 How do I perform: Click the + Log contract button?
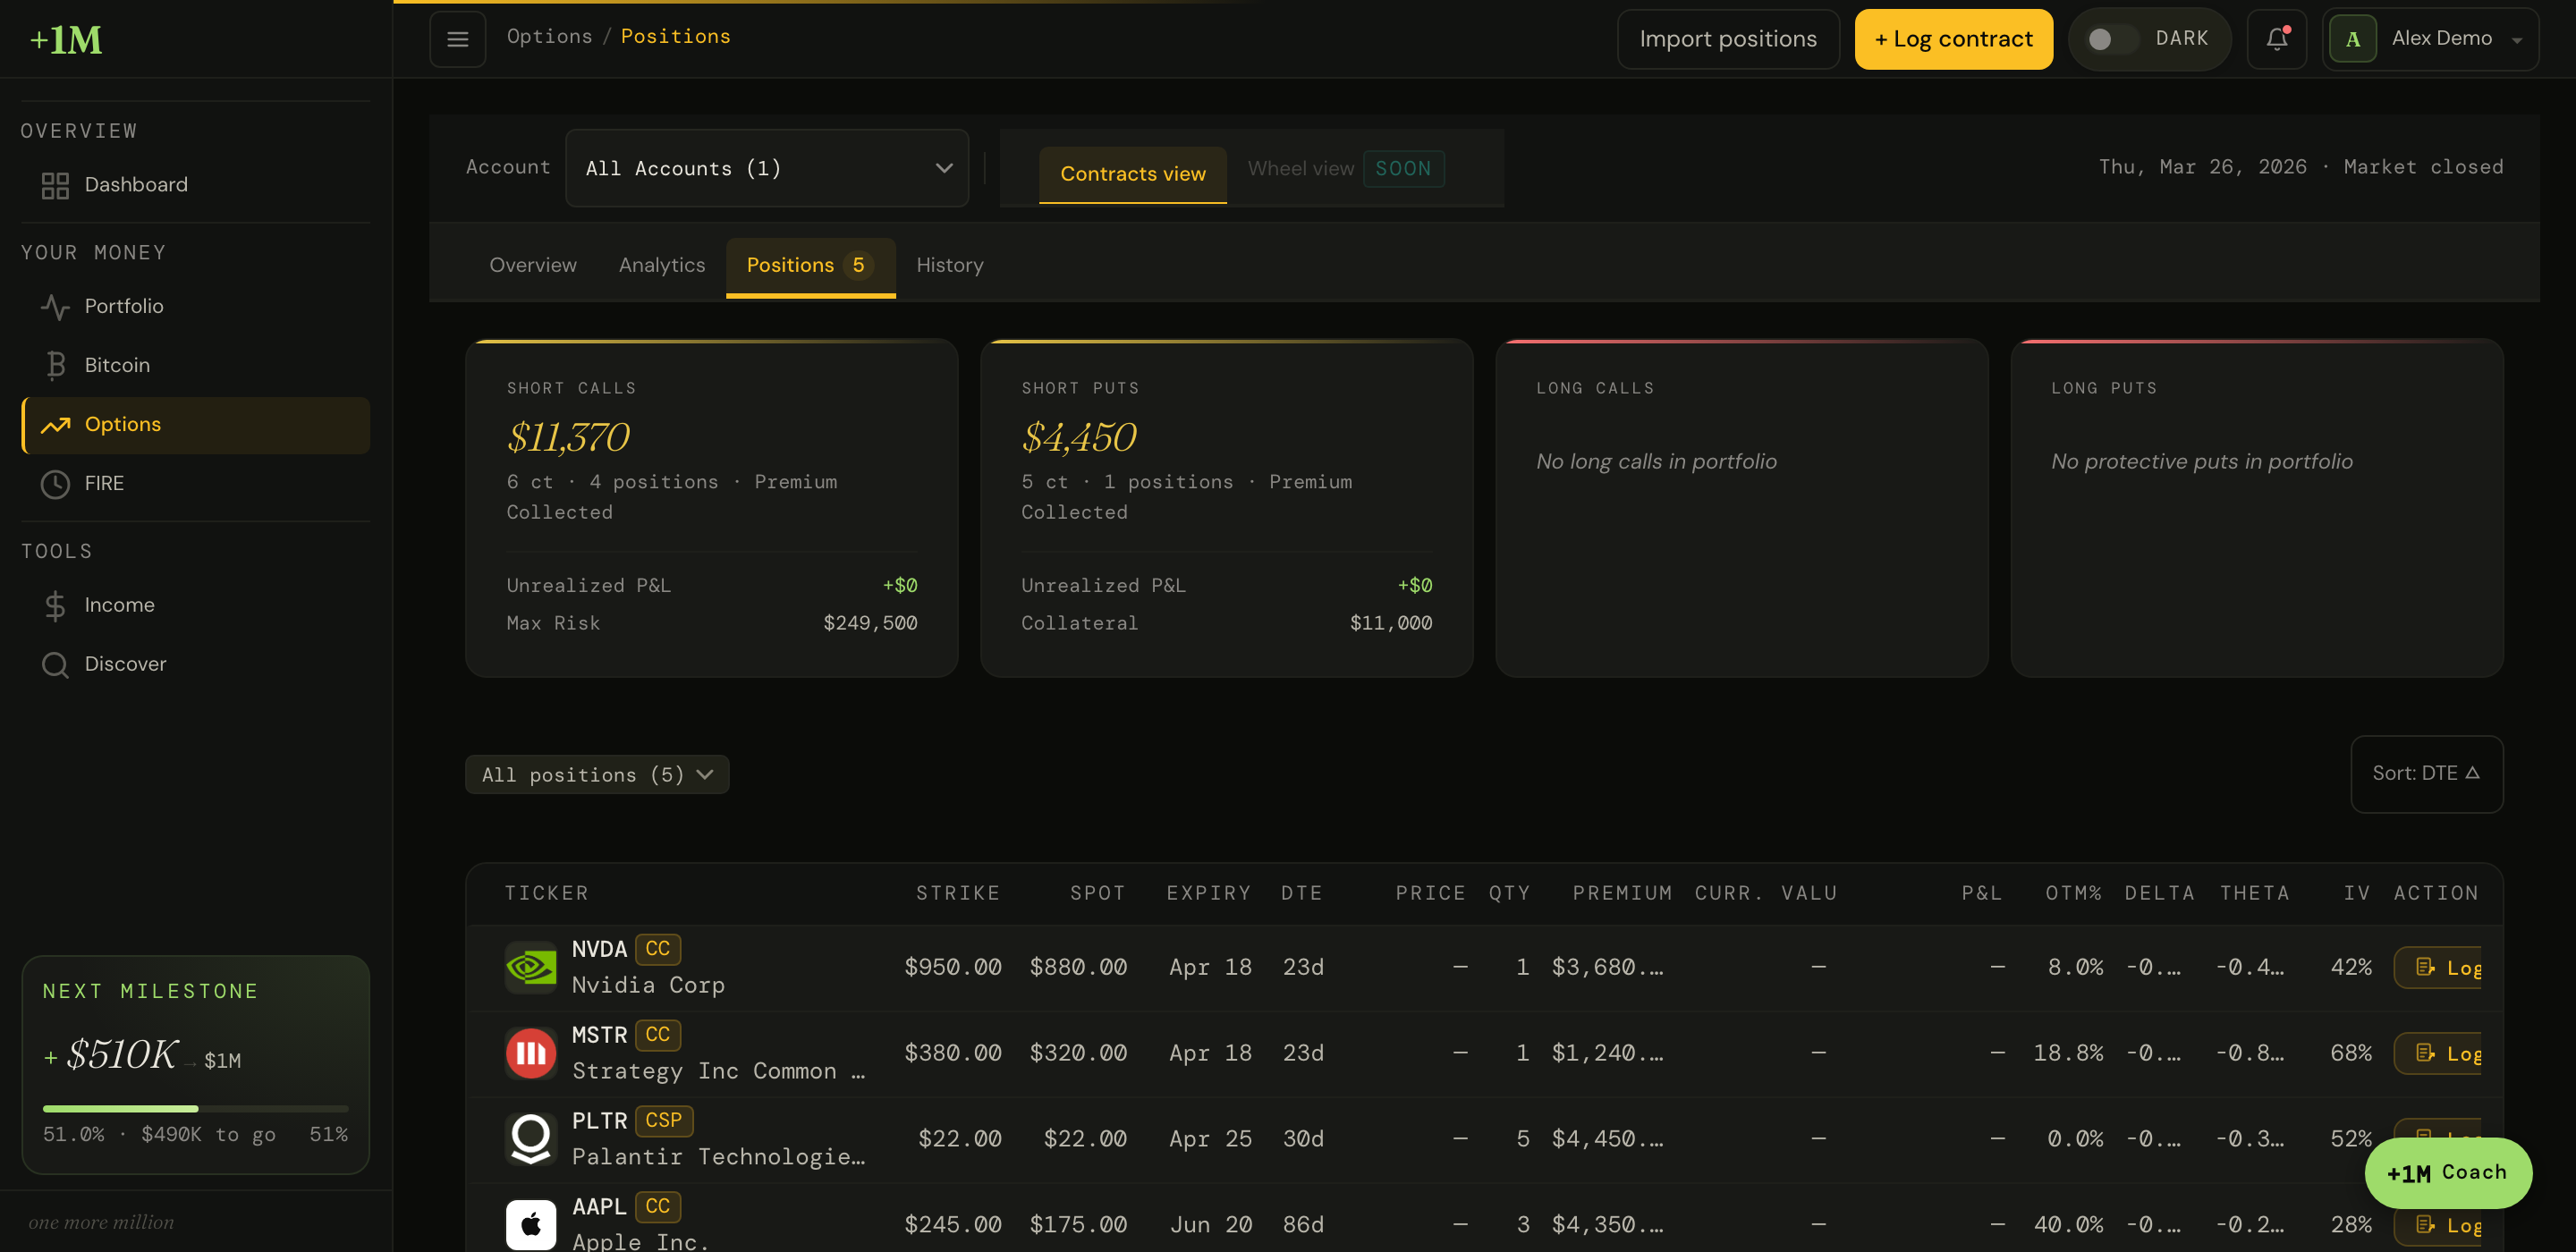(1953, 39)
